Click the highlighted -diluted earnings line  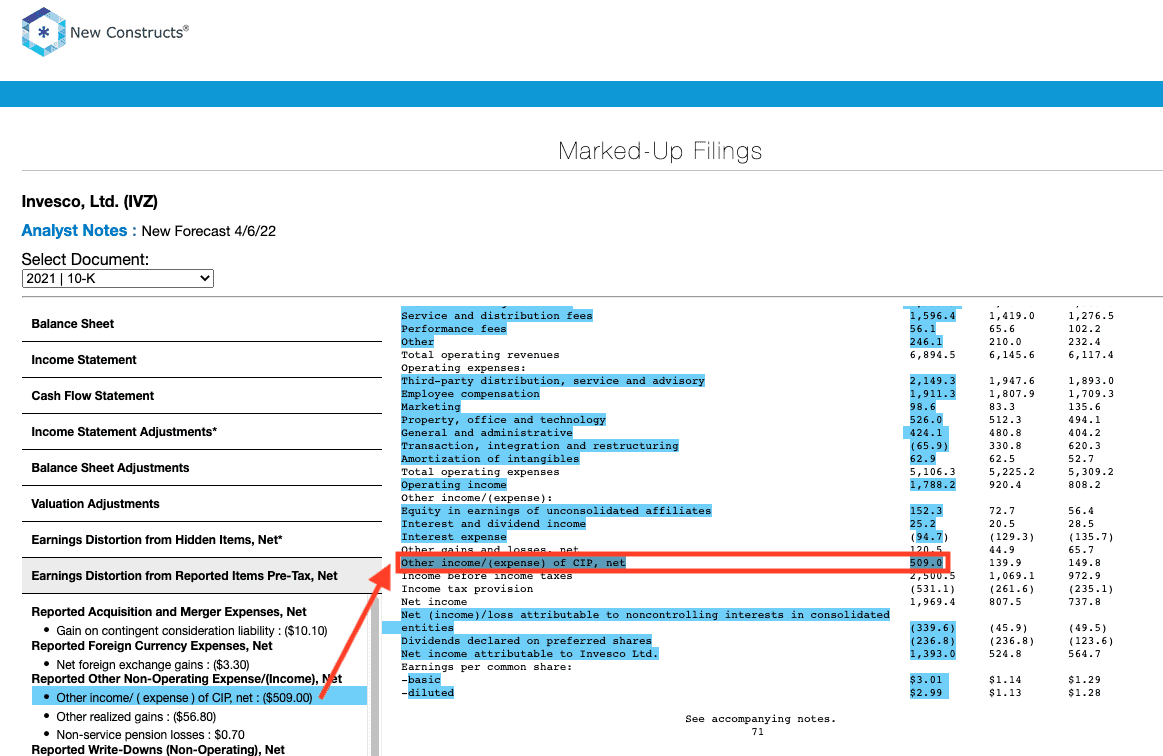428,692
